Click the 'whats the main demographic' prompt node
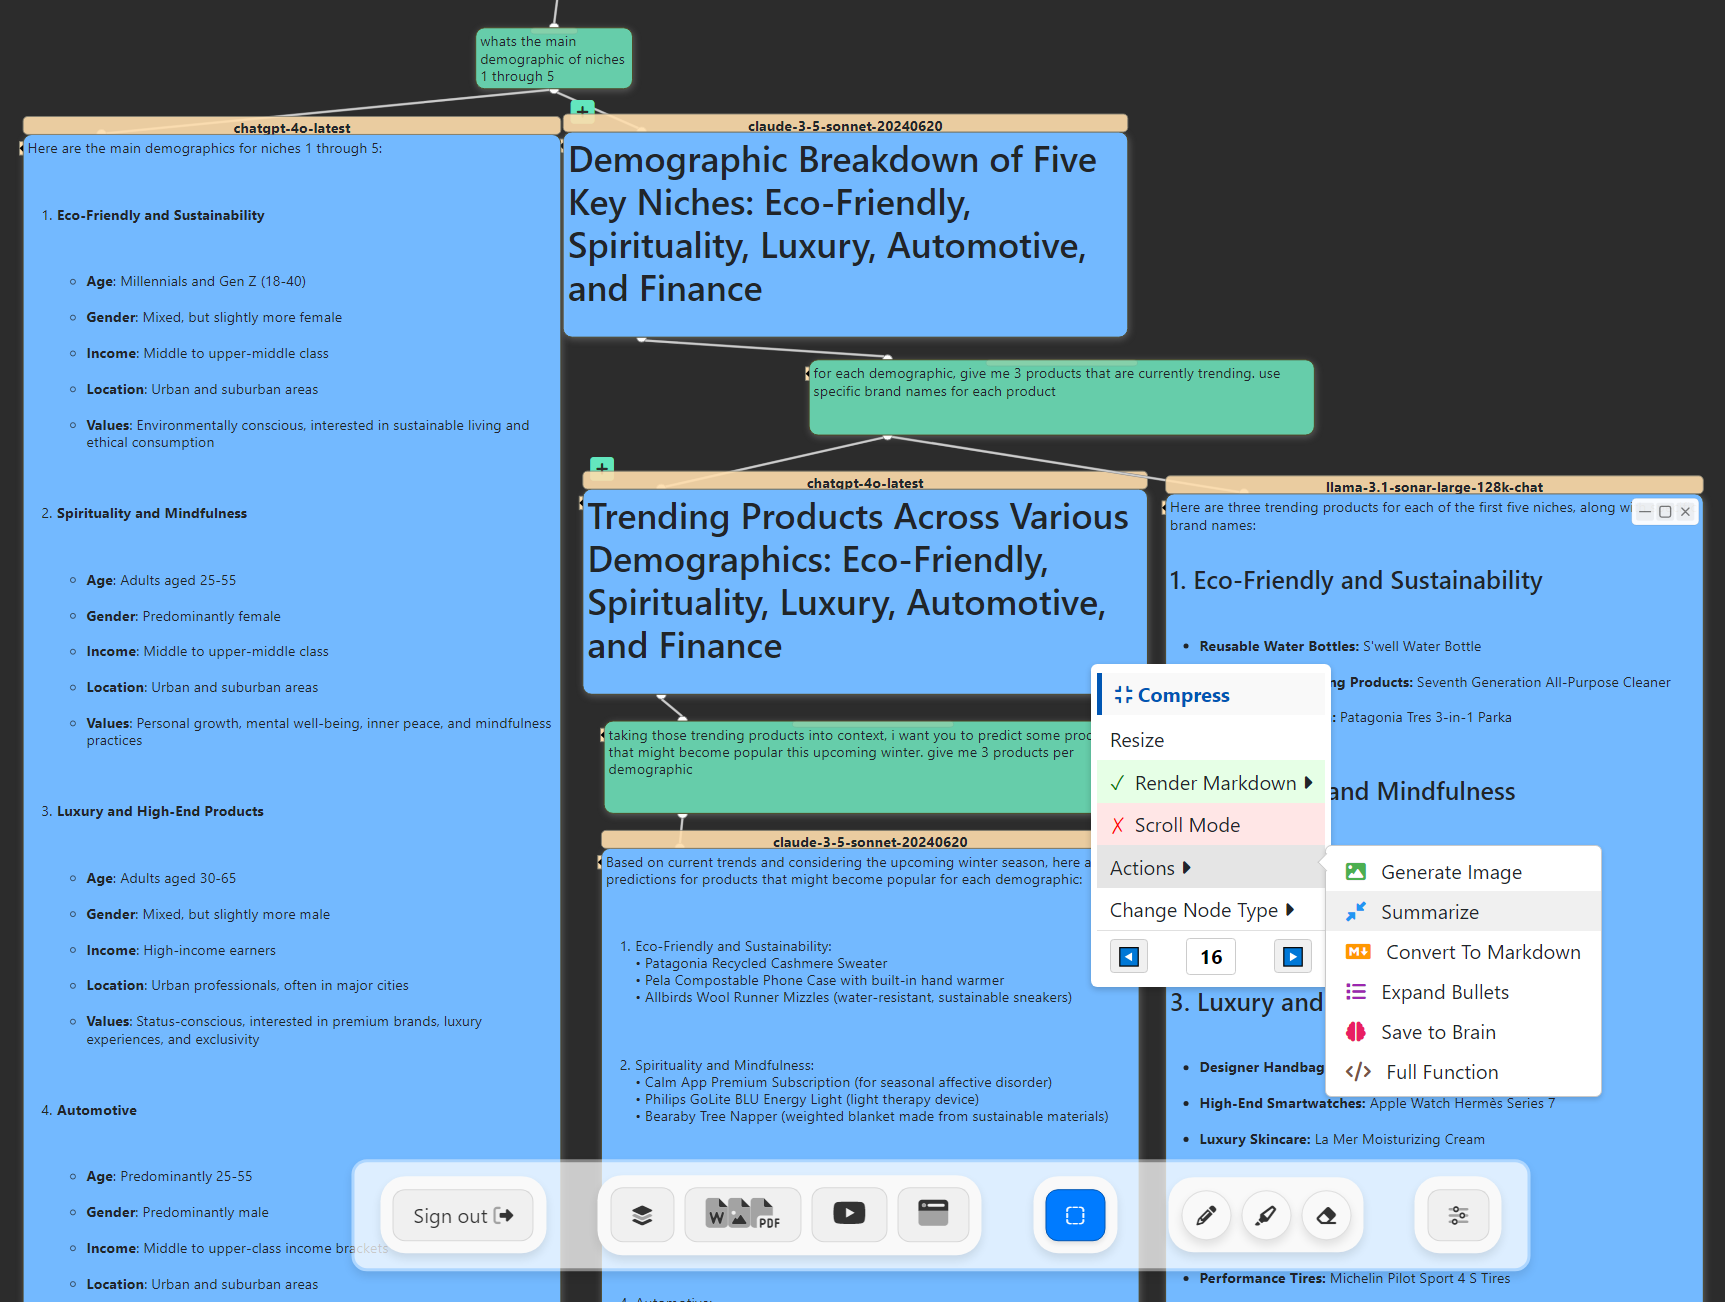This screenshot has height=1302, width=1725. click(x=553, y=58)
